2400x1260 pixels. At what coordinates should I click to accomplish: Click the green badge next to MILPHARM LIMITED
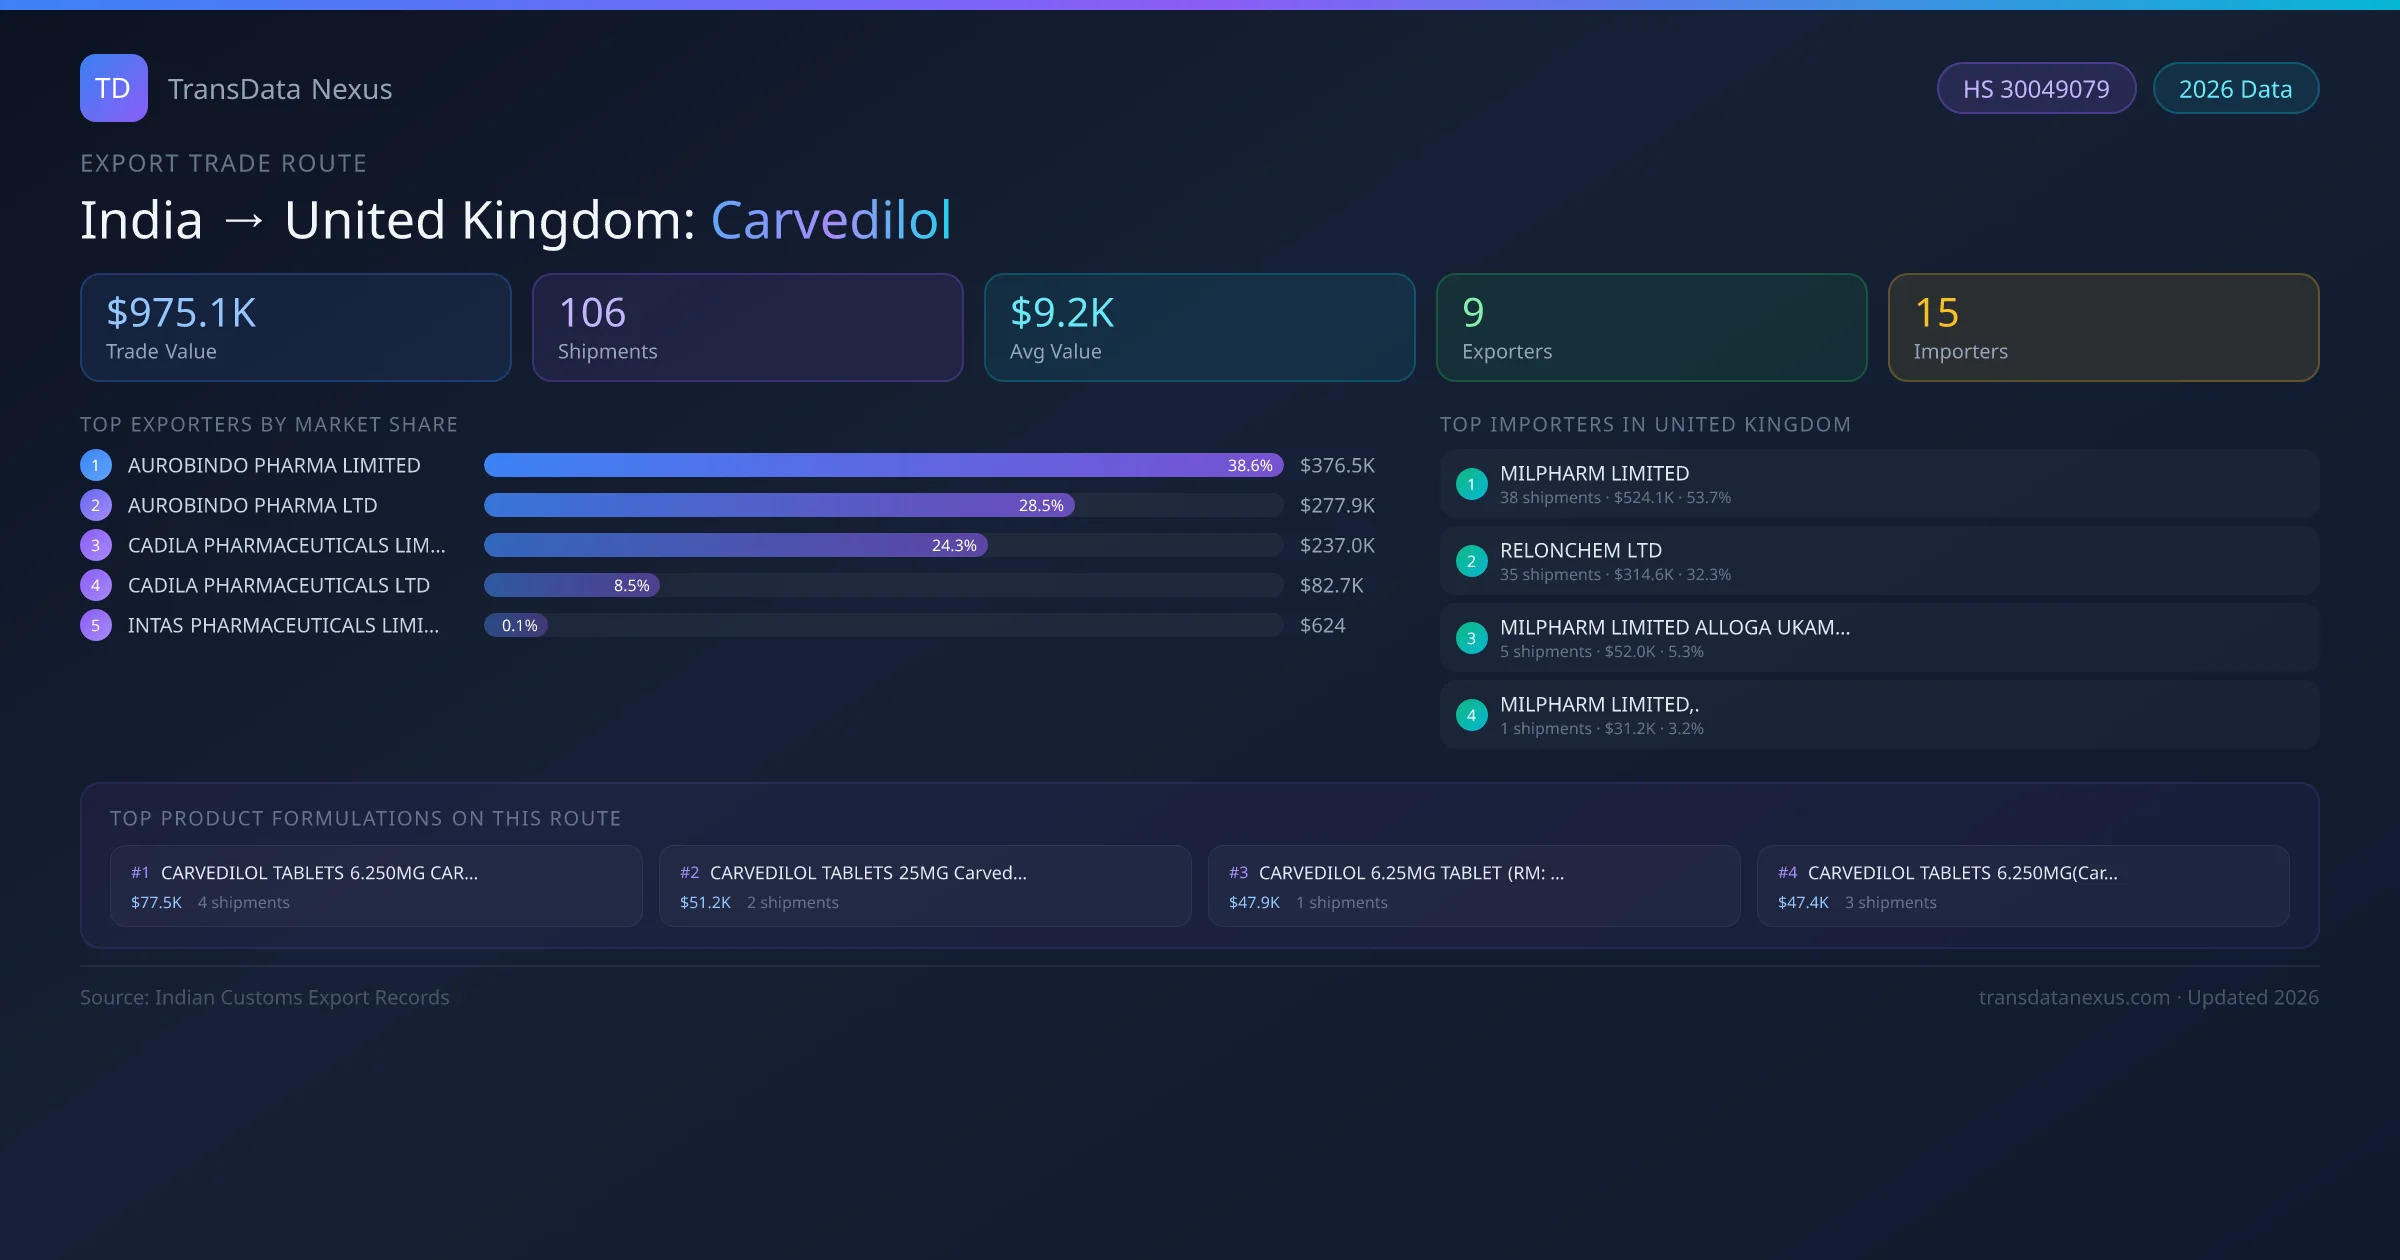(x=1471, y=483)
